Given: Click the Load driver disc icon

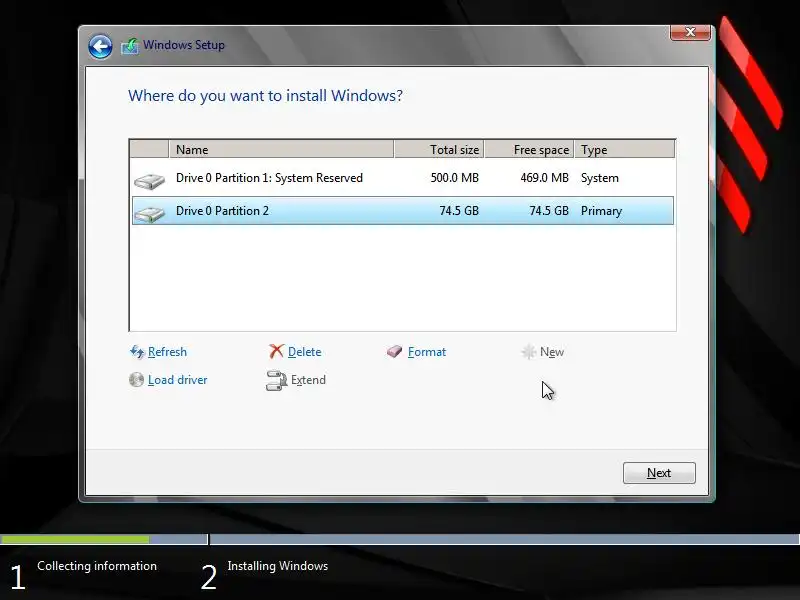Looking at the screenshot, I should tap(136, 380).
